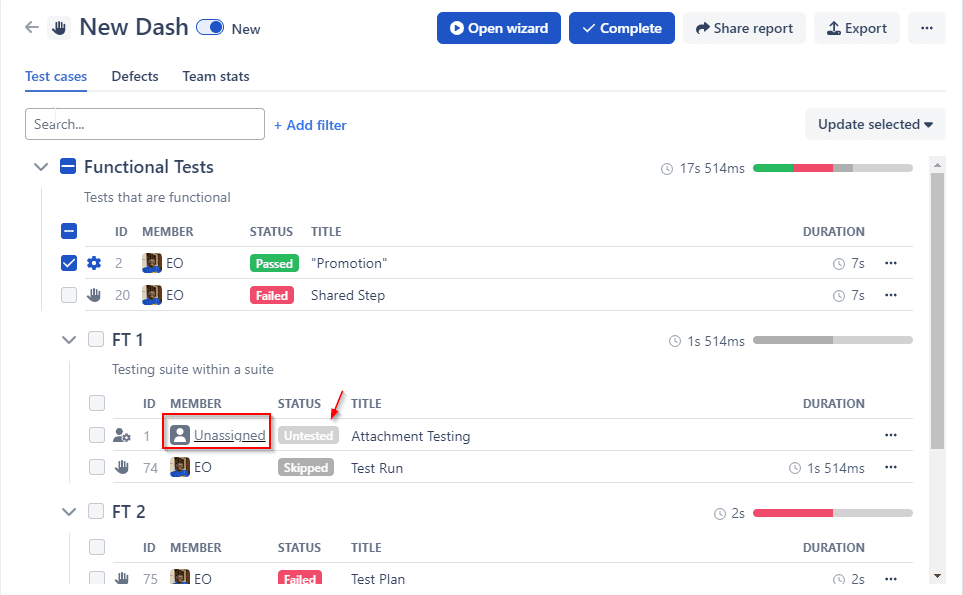Click the hand icon next to dashboard title

coord(59,28)
